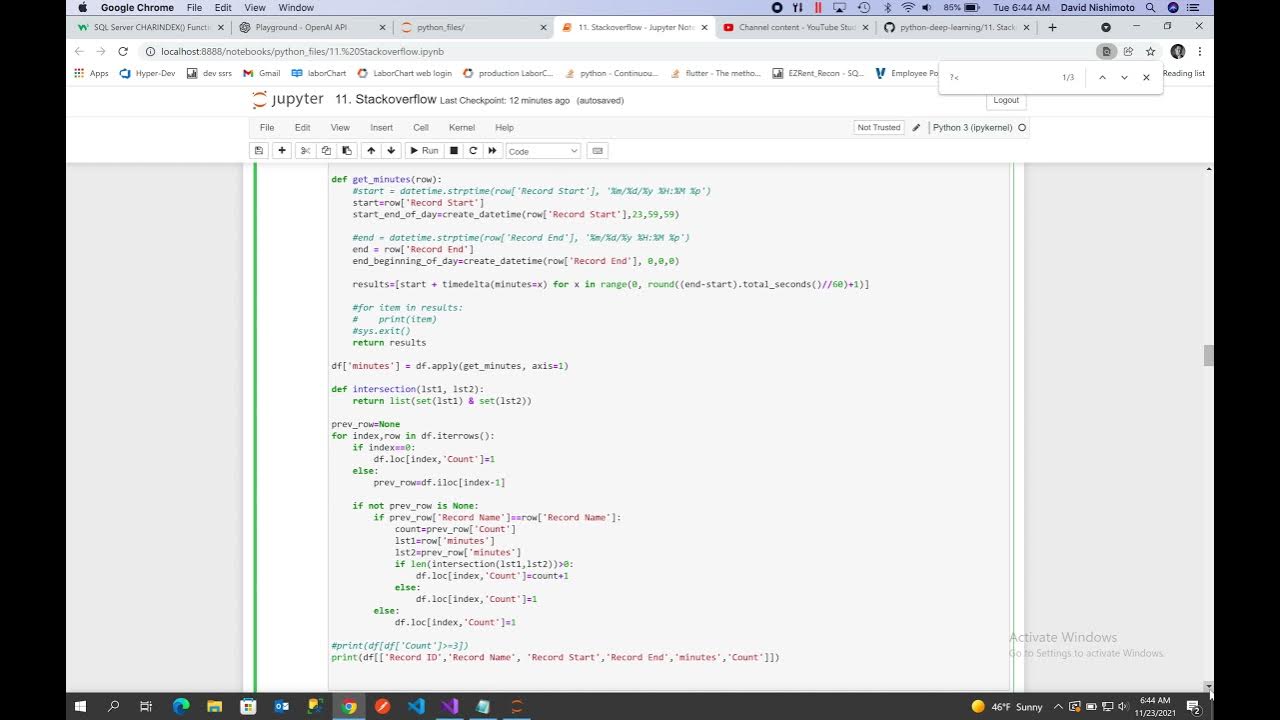Open the Insert menu
The height and width of the screenshot is (720, 1280).
click(381, 127)
